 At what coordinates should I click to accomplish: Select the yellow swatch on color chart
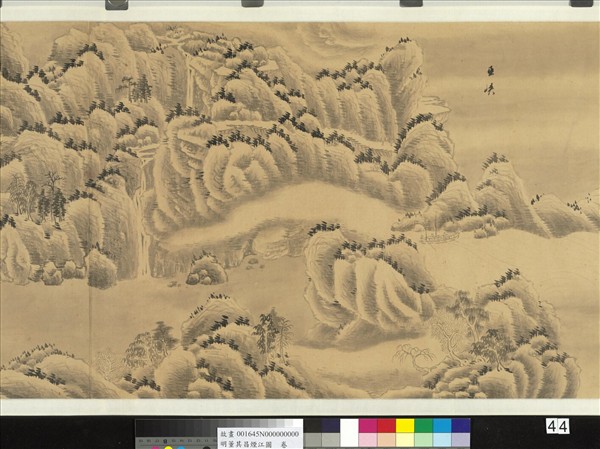pyautogui.click(x=405, y=425)
